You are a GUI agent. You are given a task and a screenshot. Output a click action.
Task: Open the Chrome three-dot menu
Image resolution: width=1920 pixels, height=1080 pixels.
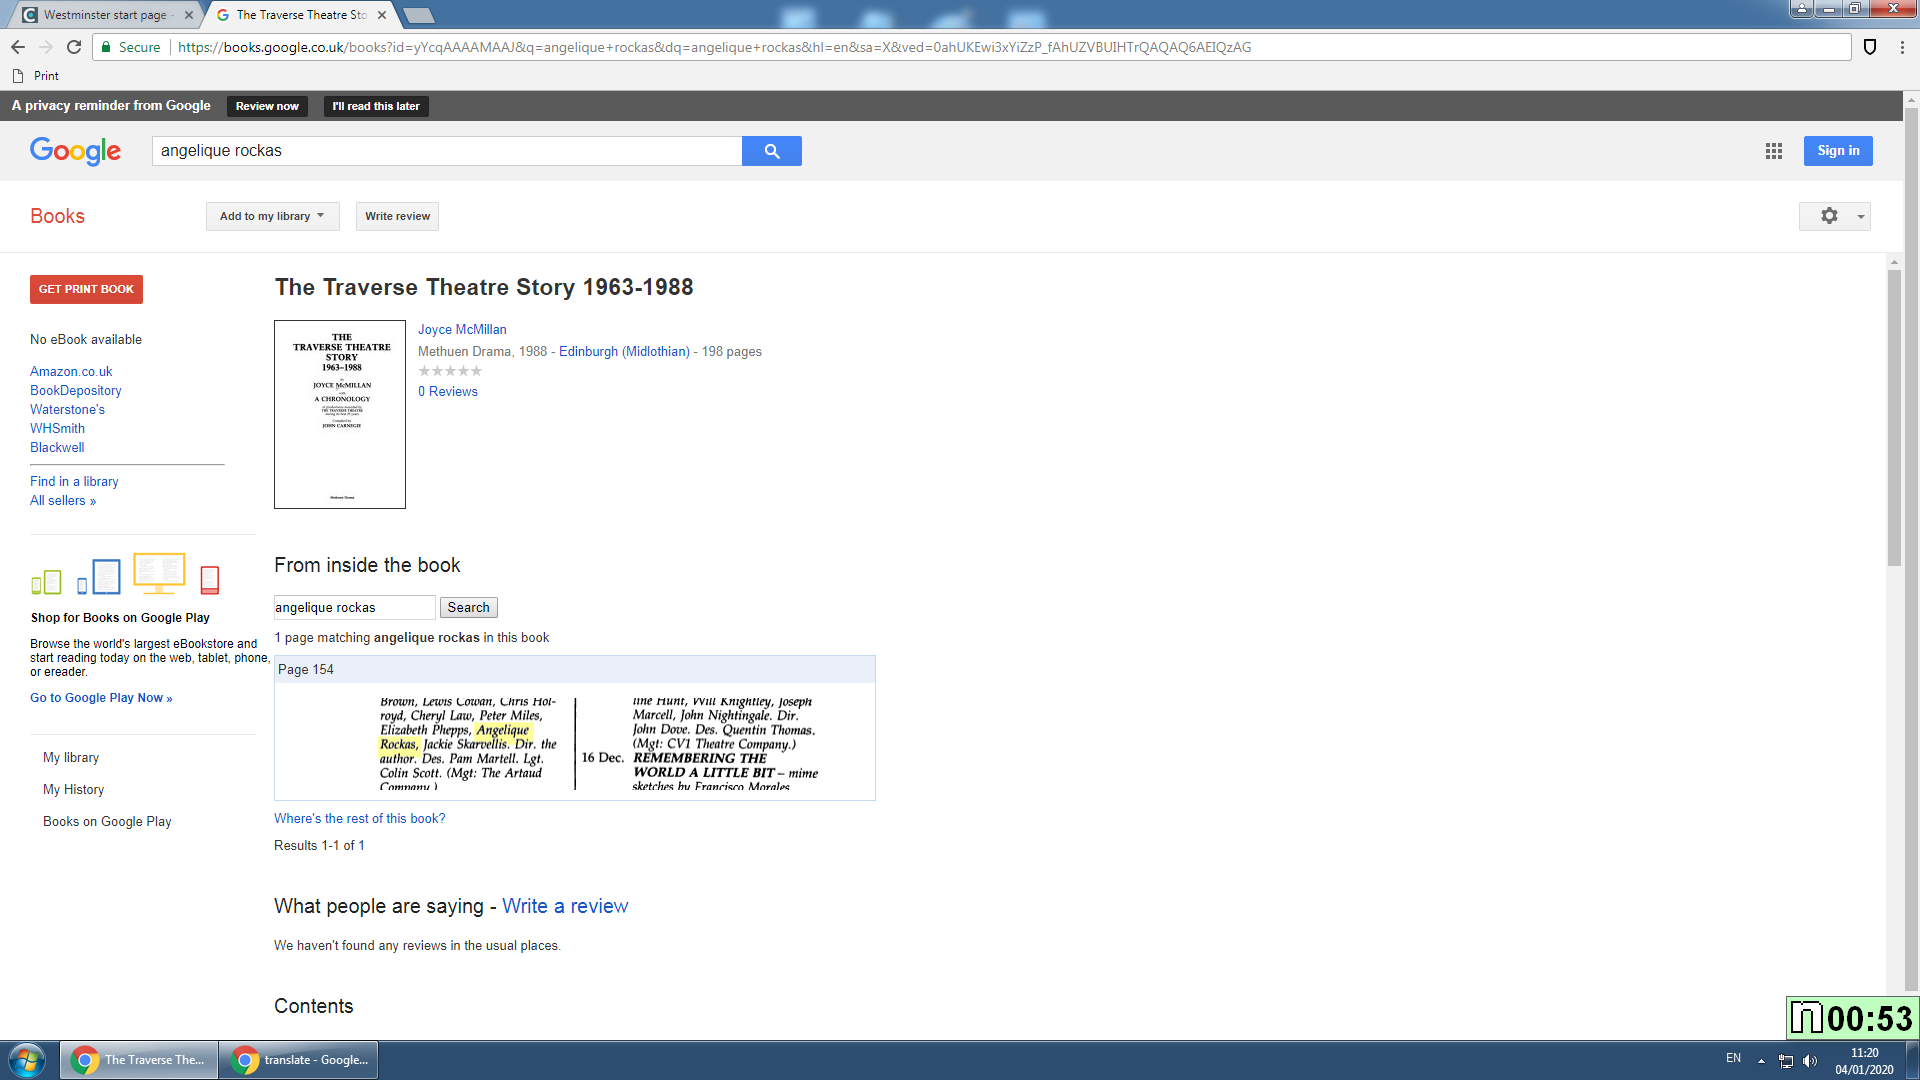1902,47
